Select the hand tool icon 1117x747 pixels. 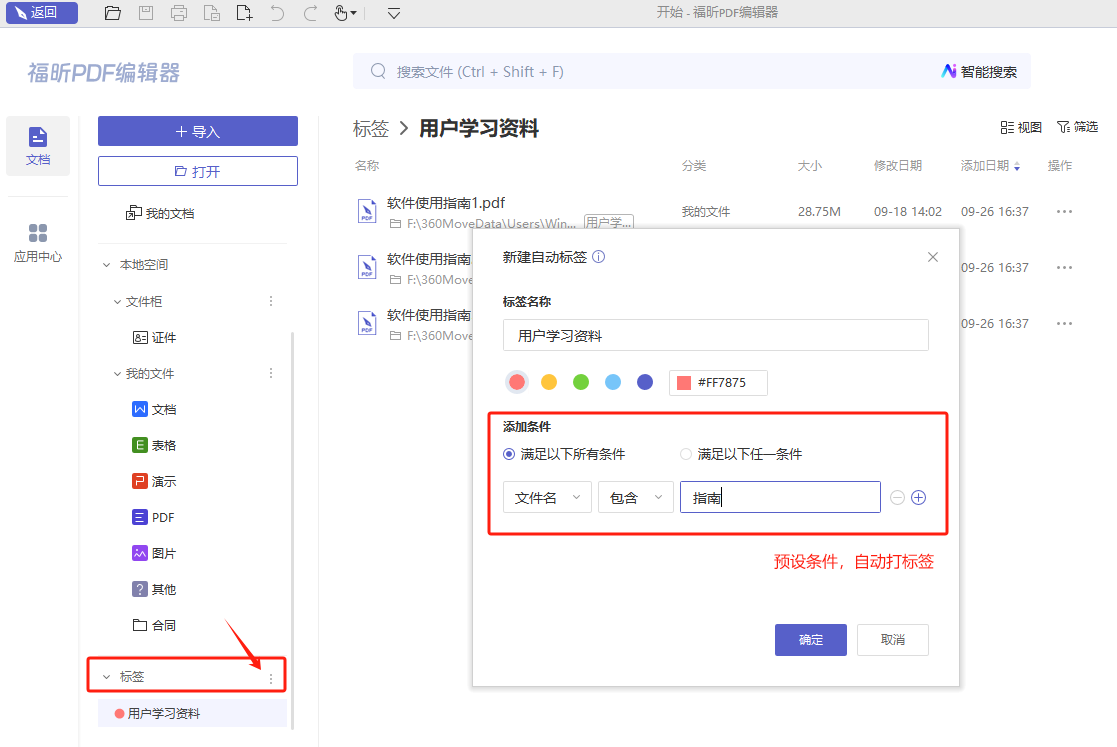(x=341, y=13)
